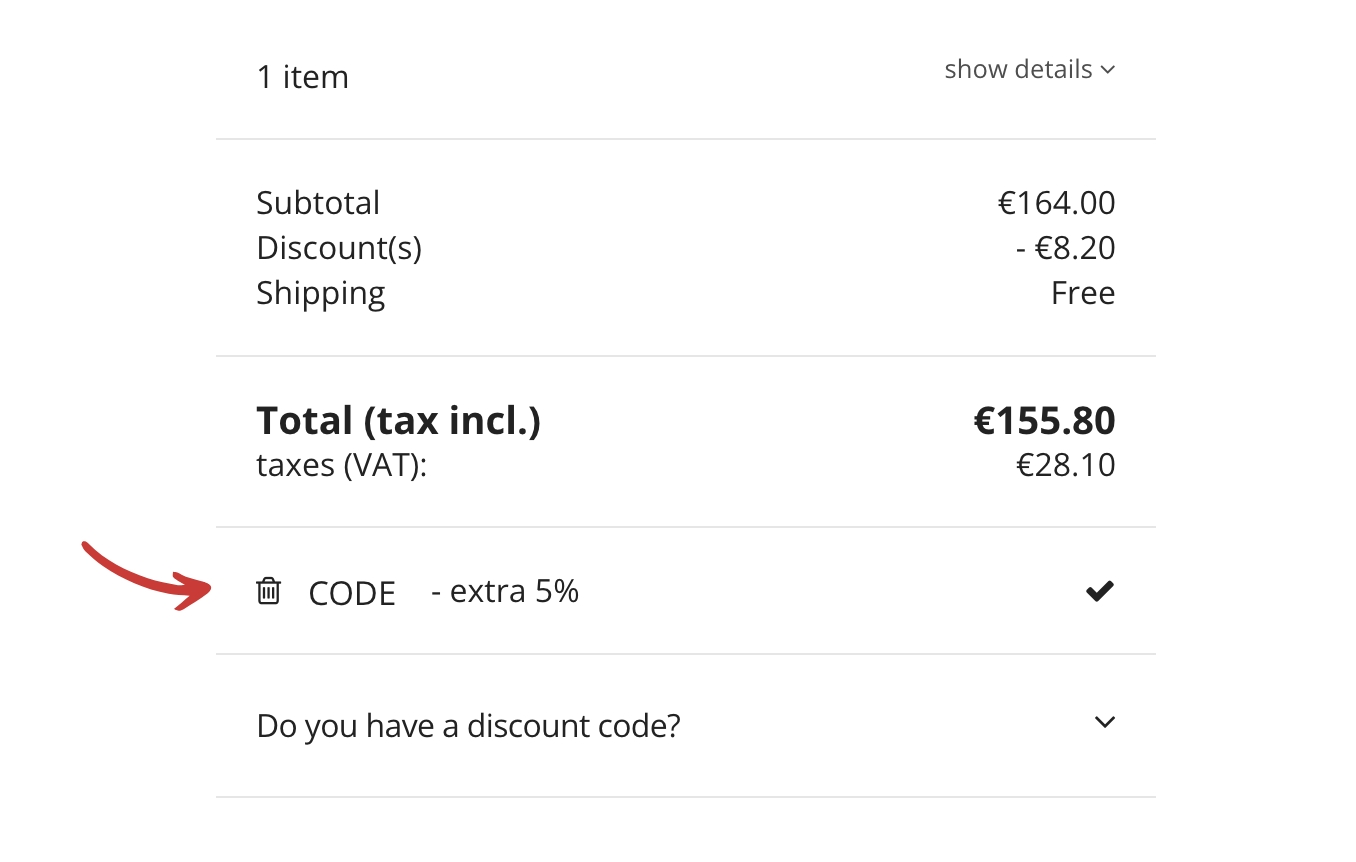
Task: Click the "1 item" cart summary text
Action: (x=302, y=77)
